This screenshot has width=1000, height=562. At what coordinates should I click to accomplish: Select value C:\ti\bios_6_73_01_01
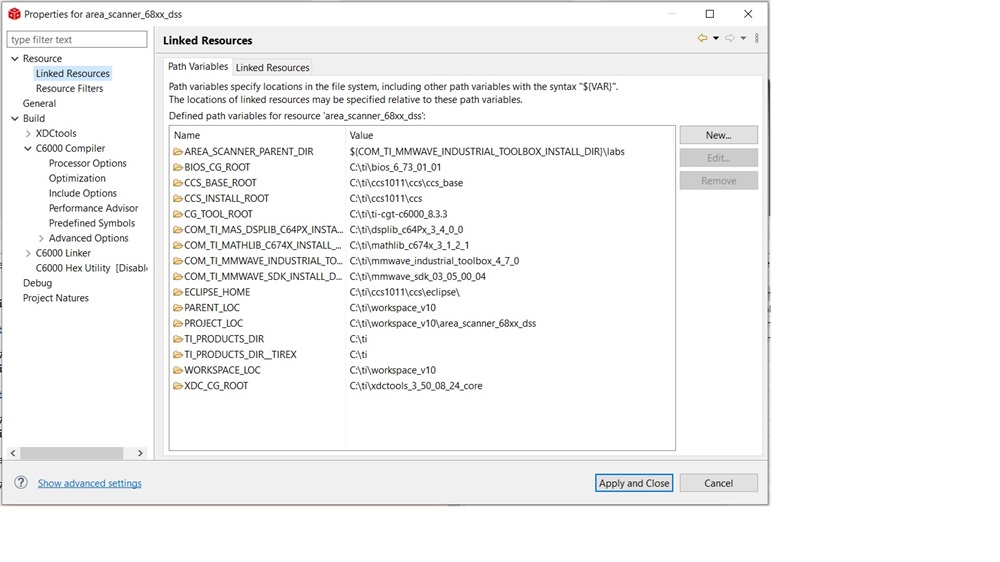395,167
